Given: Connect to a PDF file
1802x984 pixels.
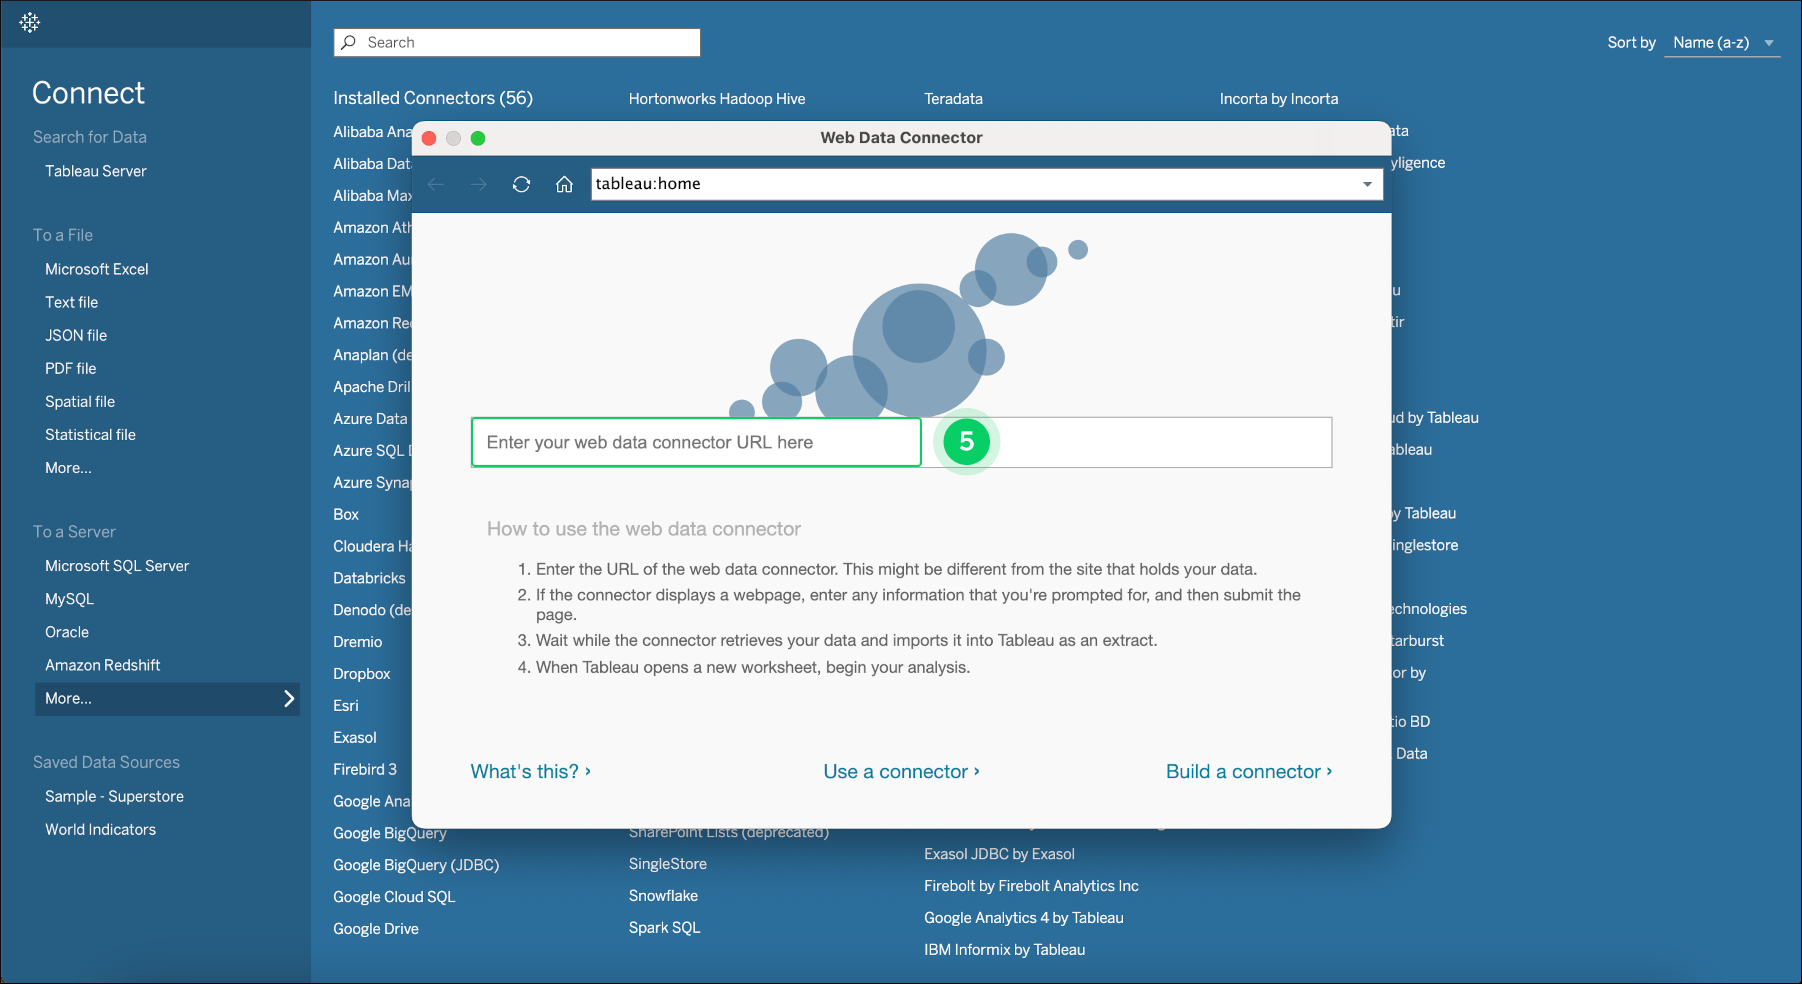Looking at the screenshot, I should (71, 368).
